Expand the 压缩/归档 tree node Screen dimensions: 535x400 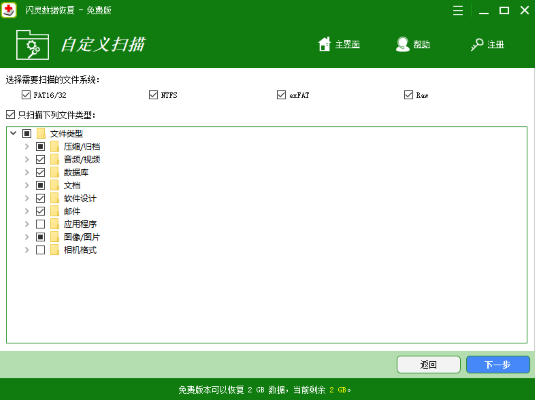click(27, 147)
